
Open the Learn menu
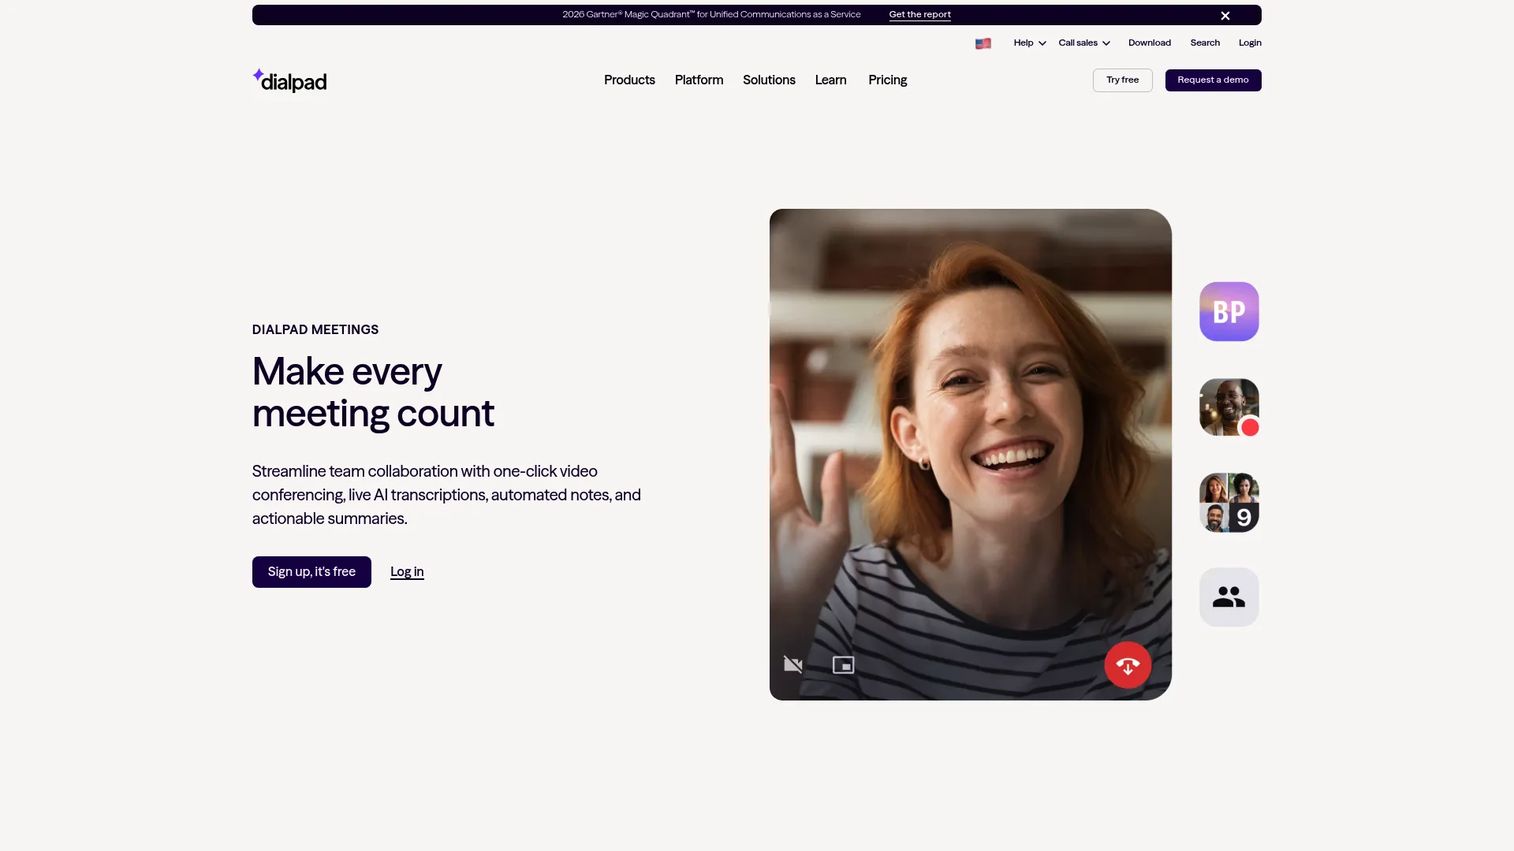[x=831, y=80]
